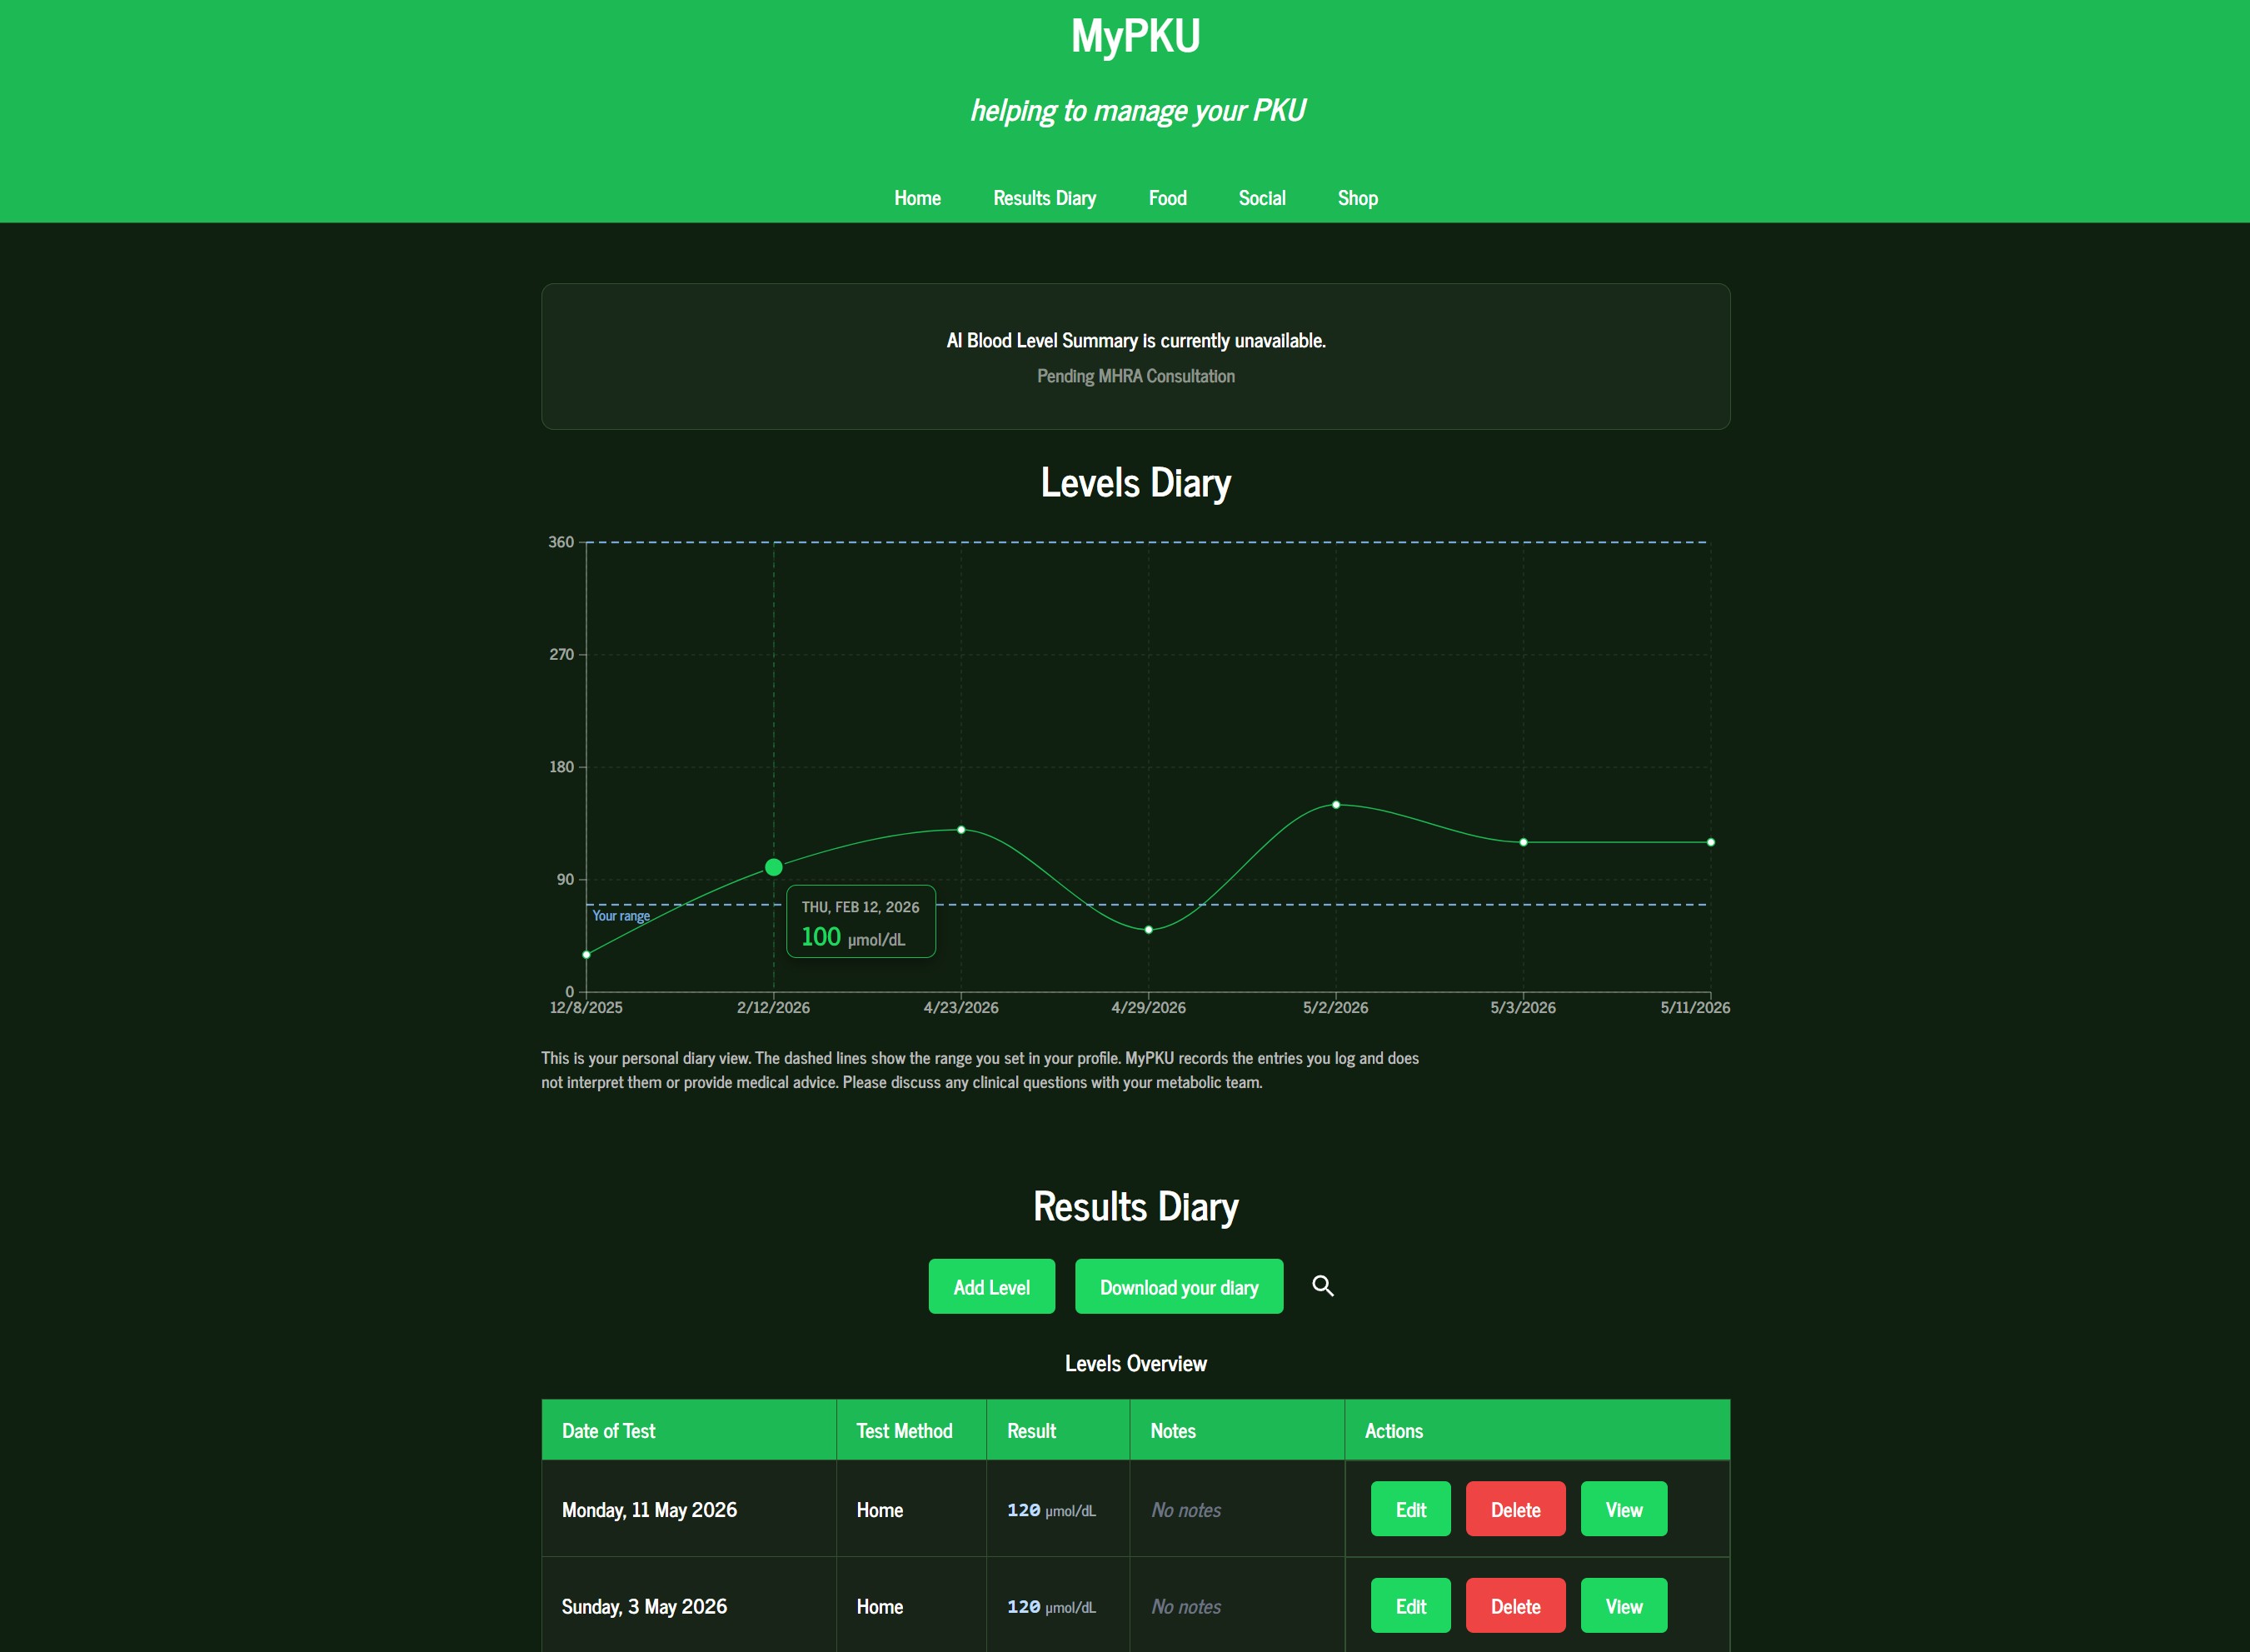Click the 'Levels Overview' table caption
Image resolution: width=2250 pixels, height=1652 pixels.
1135,1364
